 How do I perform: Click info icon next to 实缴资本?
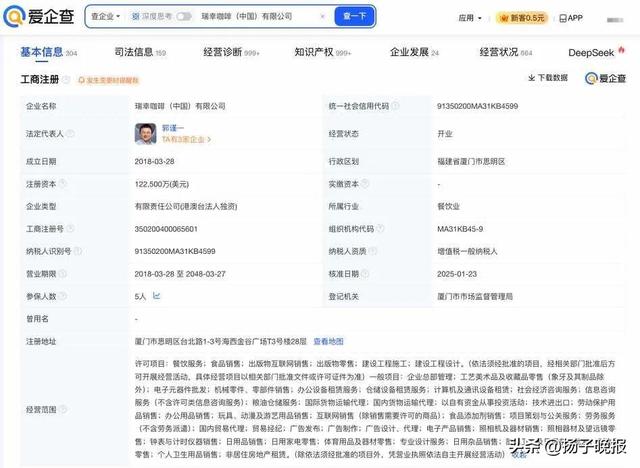pos(365,184)
